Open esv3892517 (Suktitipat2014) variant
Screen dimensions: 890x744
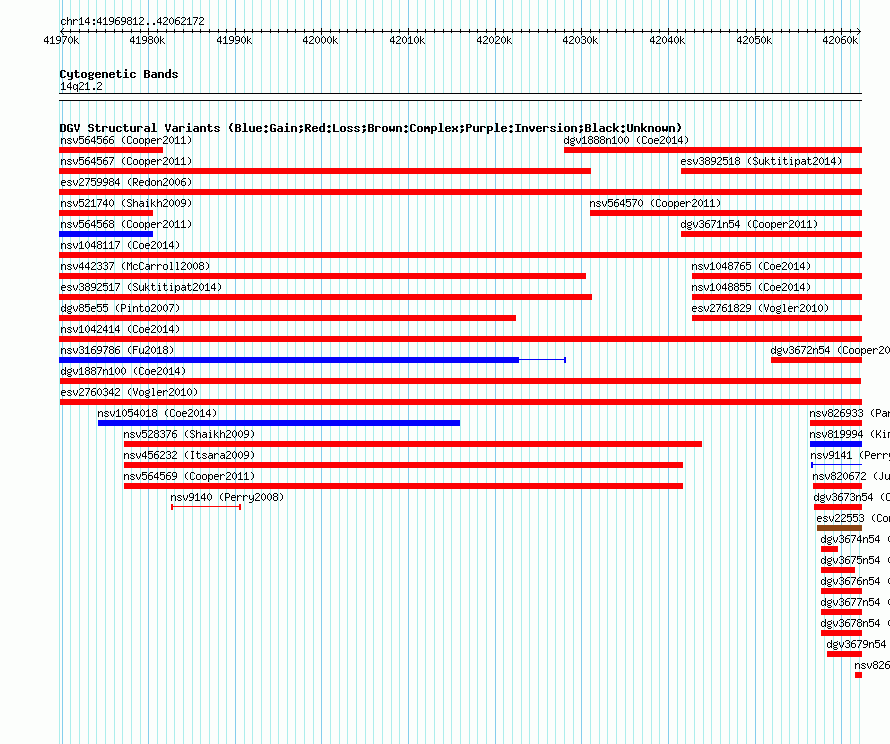pyautogui.click(x=141, y=287)
